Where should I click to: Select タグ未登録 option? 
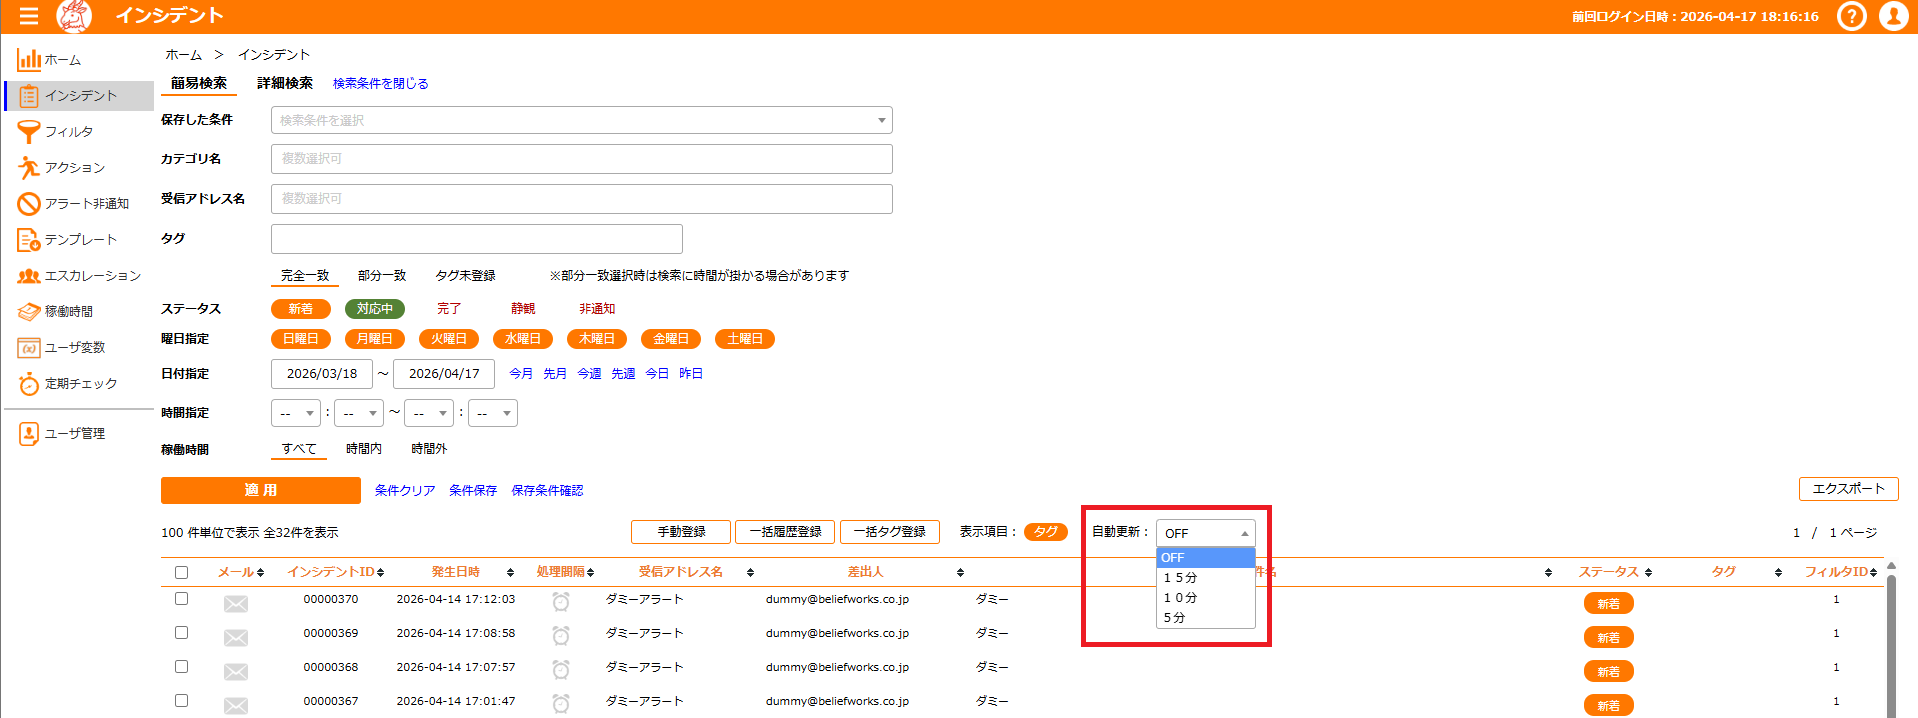[x=465, y=276]
